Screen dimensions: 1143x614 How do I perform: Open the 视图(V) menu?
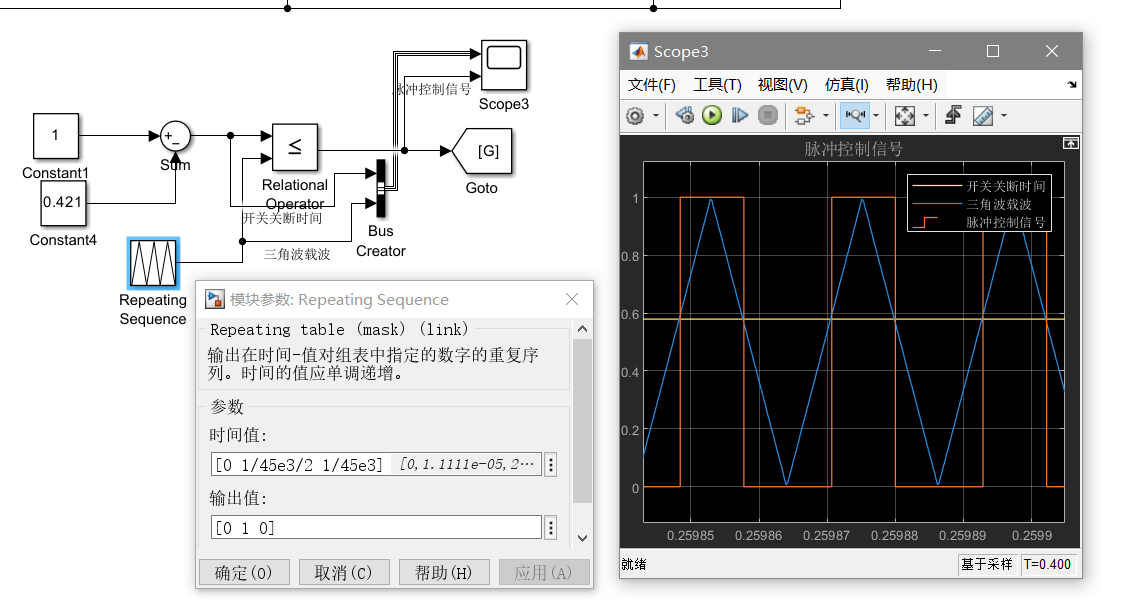click(782, 85)
